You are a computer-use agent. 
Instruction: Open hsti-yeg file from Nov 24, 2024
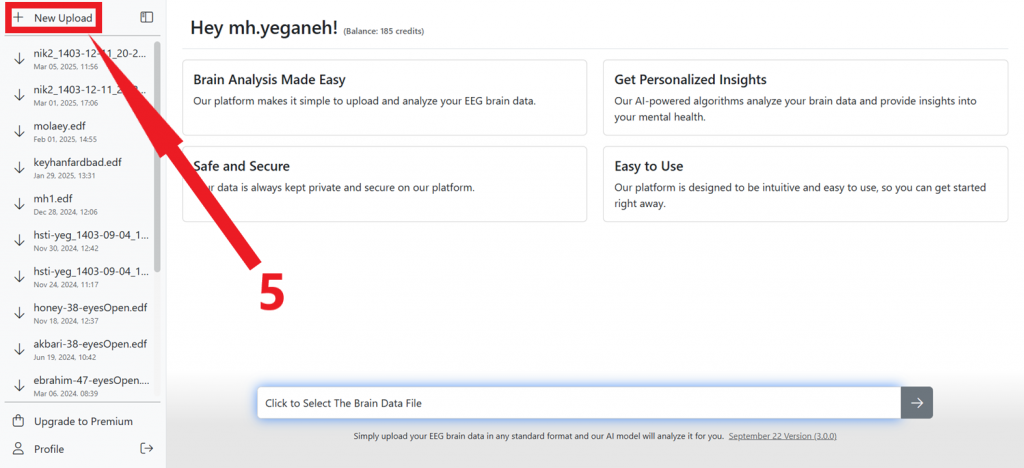coord(90,276)
